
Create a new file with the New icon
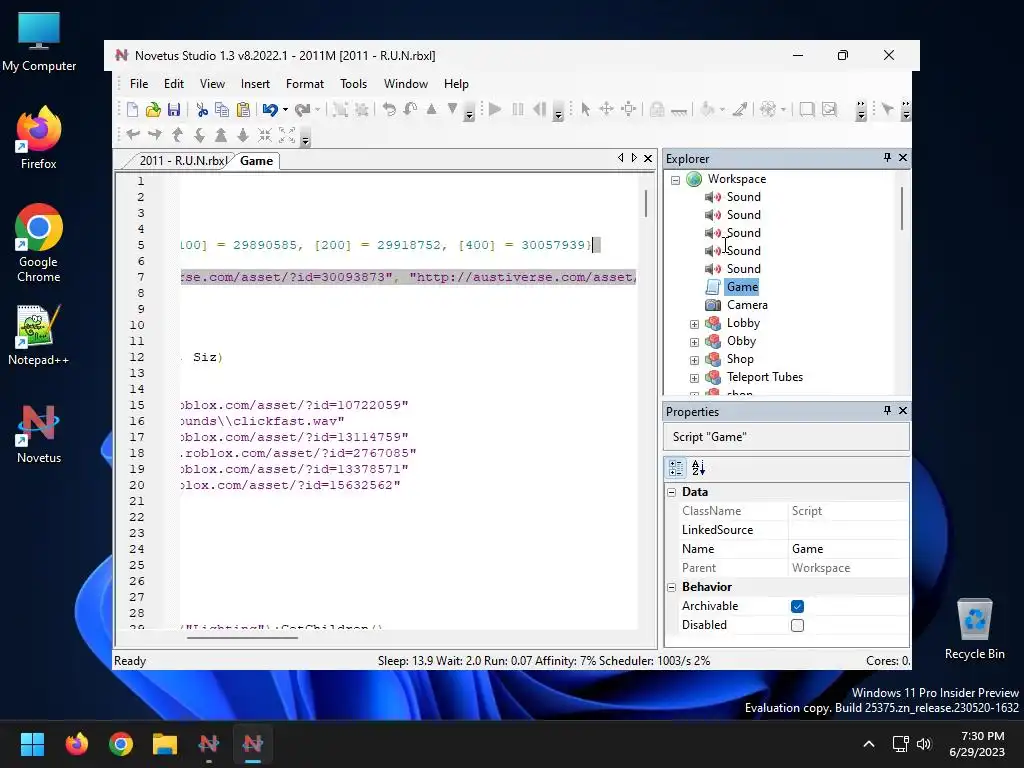click(x=133, y=110)
